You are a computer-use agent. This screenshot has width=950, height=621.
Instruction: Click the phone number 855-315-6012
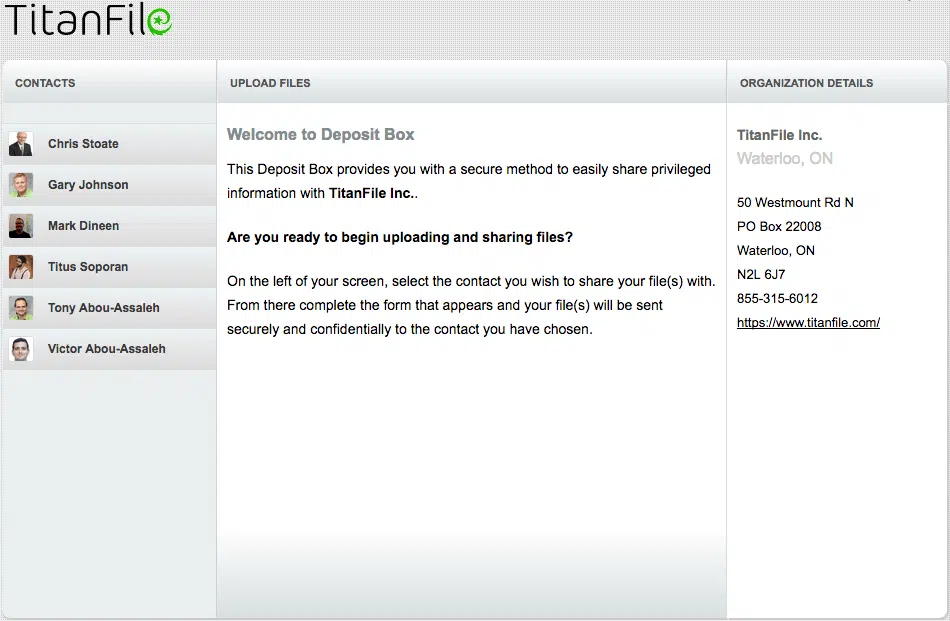(x=777, y=299)
